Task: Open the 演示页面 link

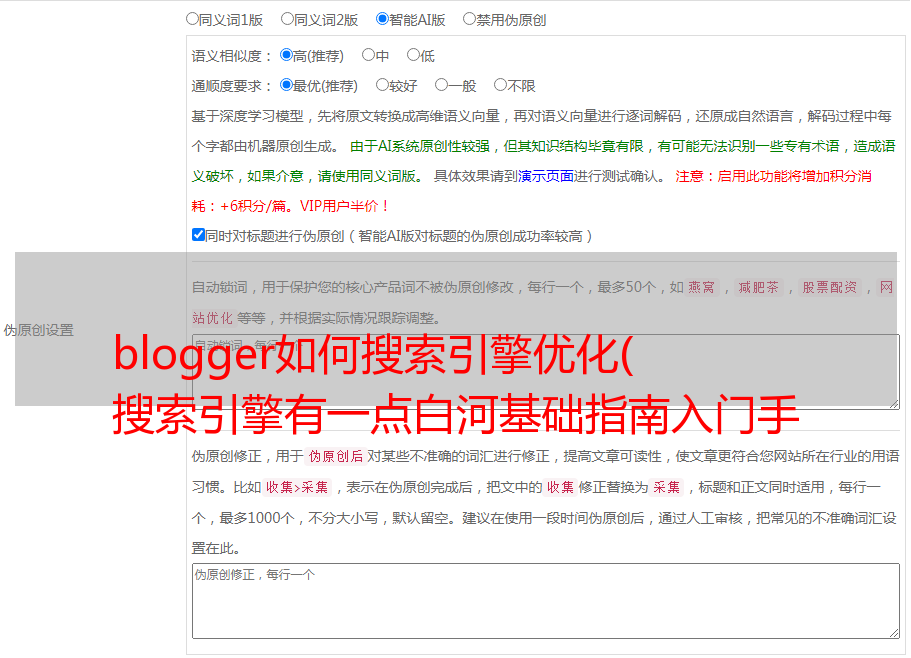Action: (545, 176)
